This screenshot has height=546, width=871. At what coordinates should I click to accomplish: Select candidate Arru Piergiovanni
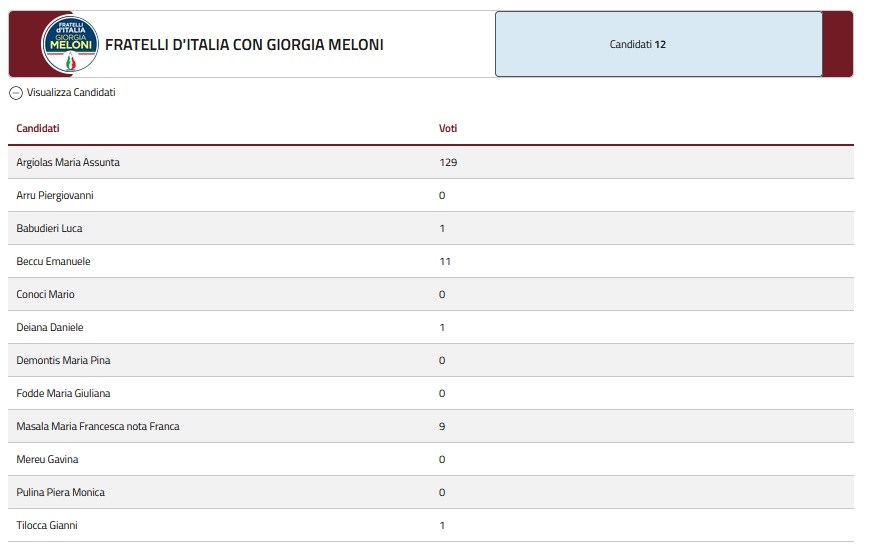55,196
